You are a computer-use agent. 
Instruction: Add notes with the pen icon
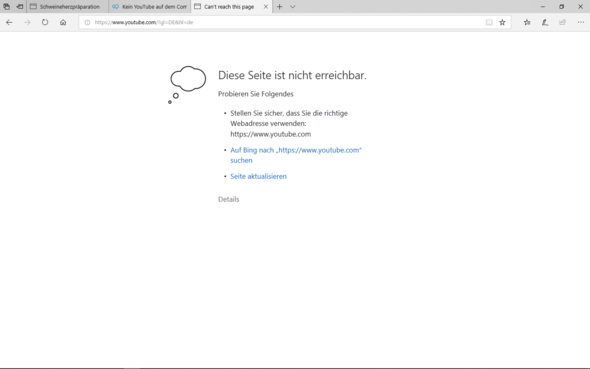click(545, 22)
